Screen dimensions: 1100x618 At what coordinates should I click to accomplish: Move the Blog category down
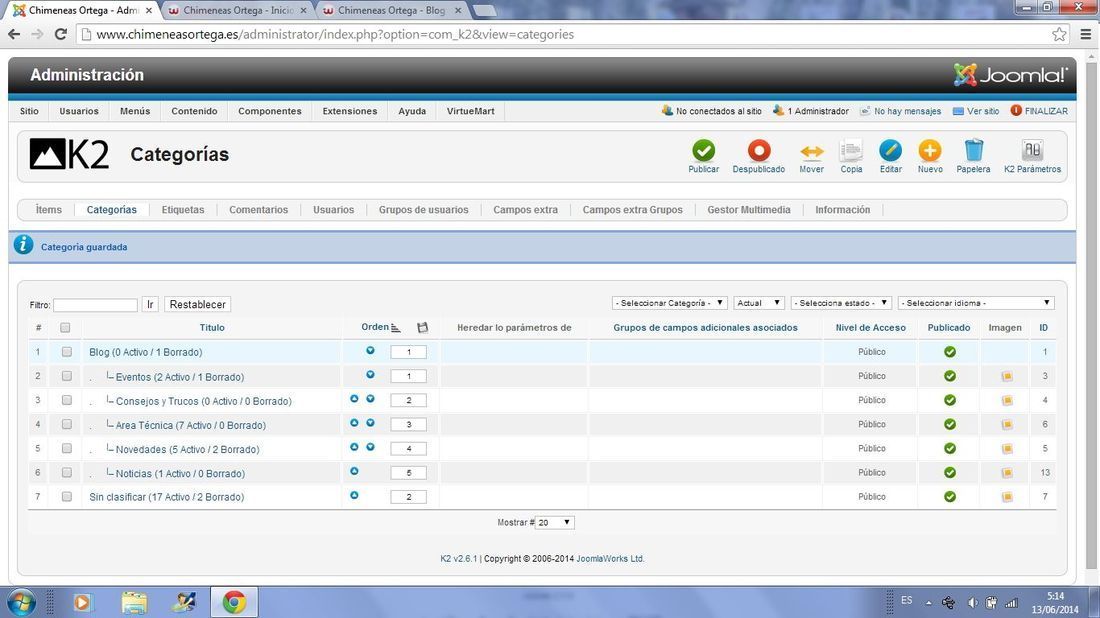(370, 351)
